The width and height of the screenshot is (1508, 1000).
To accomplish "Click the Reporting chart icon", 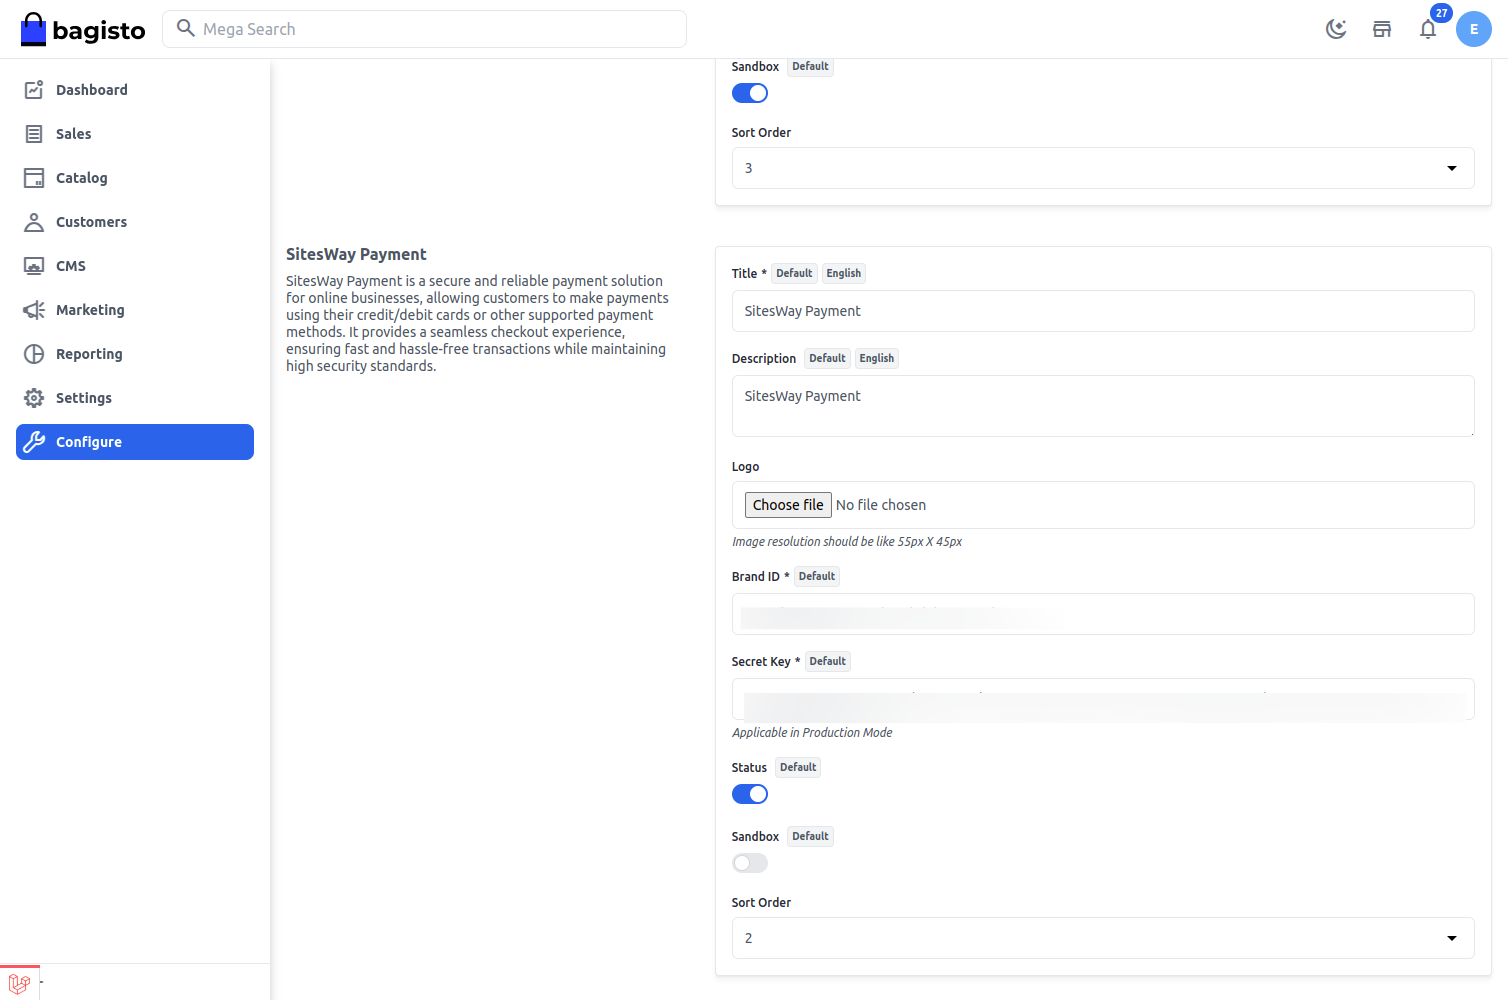I will coord(34,354).
